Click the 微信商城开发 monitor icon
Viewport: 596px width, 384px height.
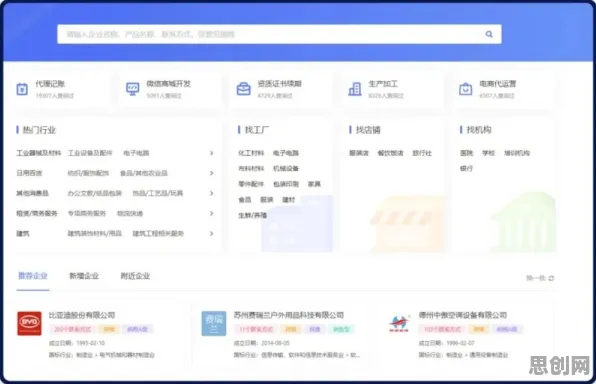click(133, 89)
